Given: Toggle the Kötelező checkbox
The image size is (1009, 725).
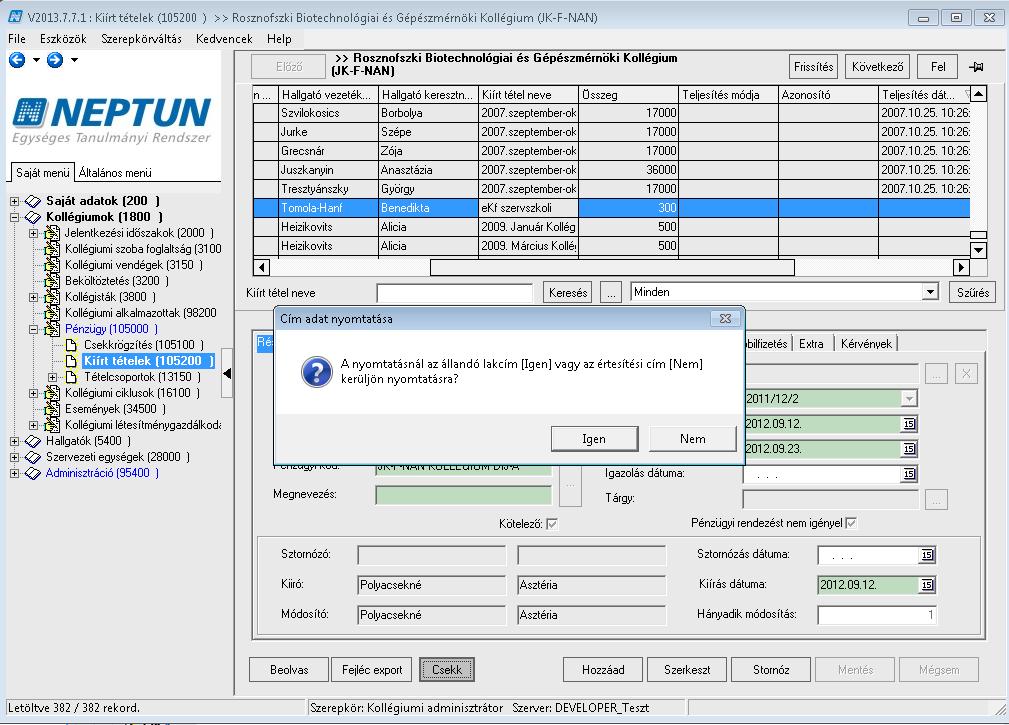Looking at the screenshot, I should pyautogui.click(x=551, y=524).
